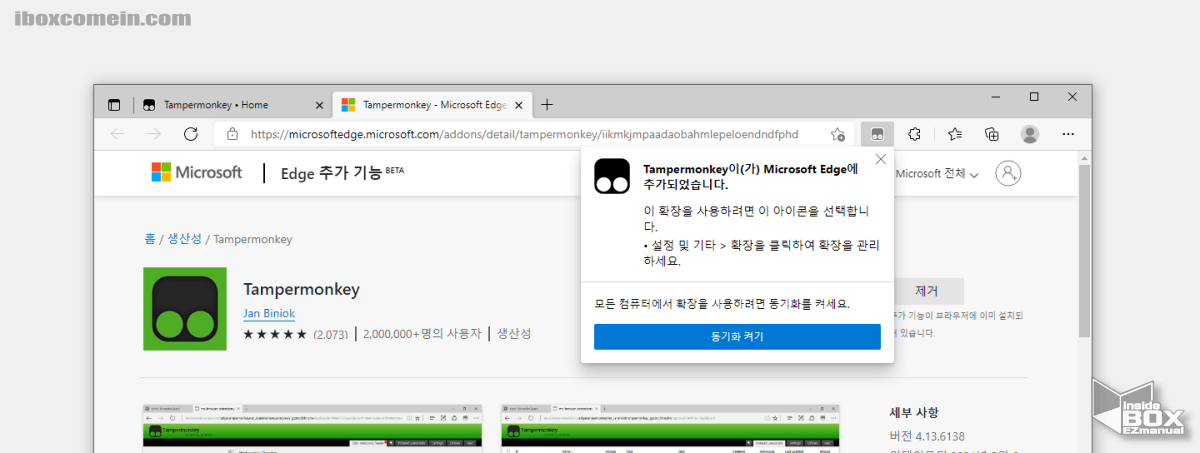Open a new browser tab
The image size is (1200, 453).
coord(547,104)
